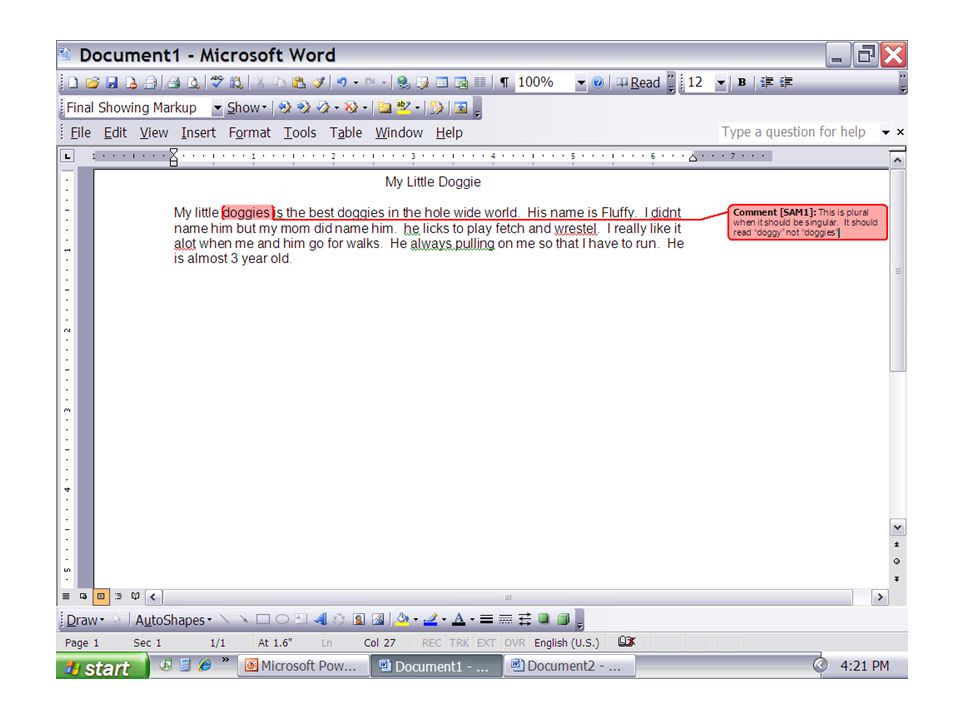Open the font size 12 dropdown

(721, 83)
